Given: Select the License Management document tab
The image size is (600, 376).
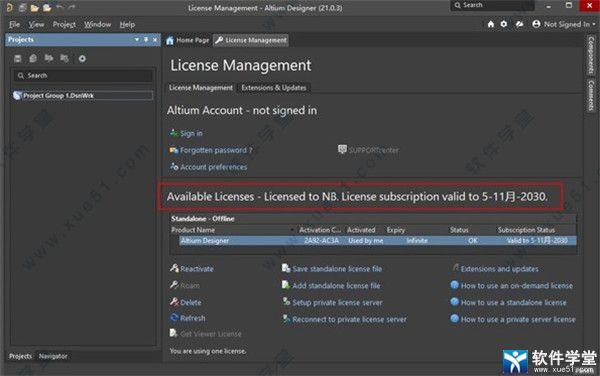Looking at the screenshot, I should pyautogui.click(x=251, y=40).
